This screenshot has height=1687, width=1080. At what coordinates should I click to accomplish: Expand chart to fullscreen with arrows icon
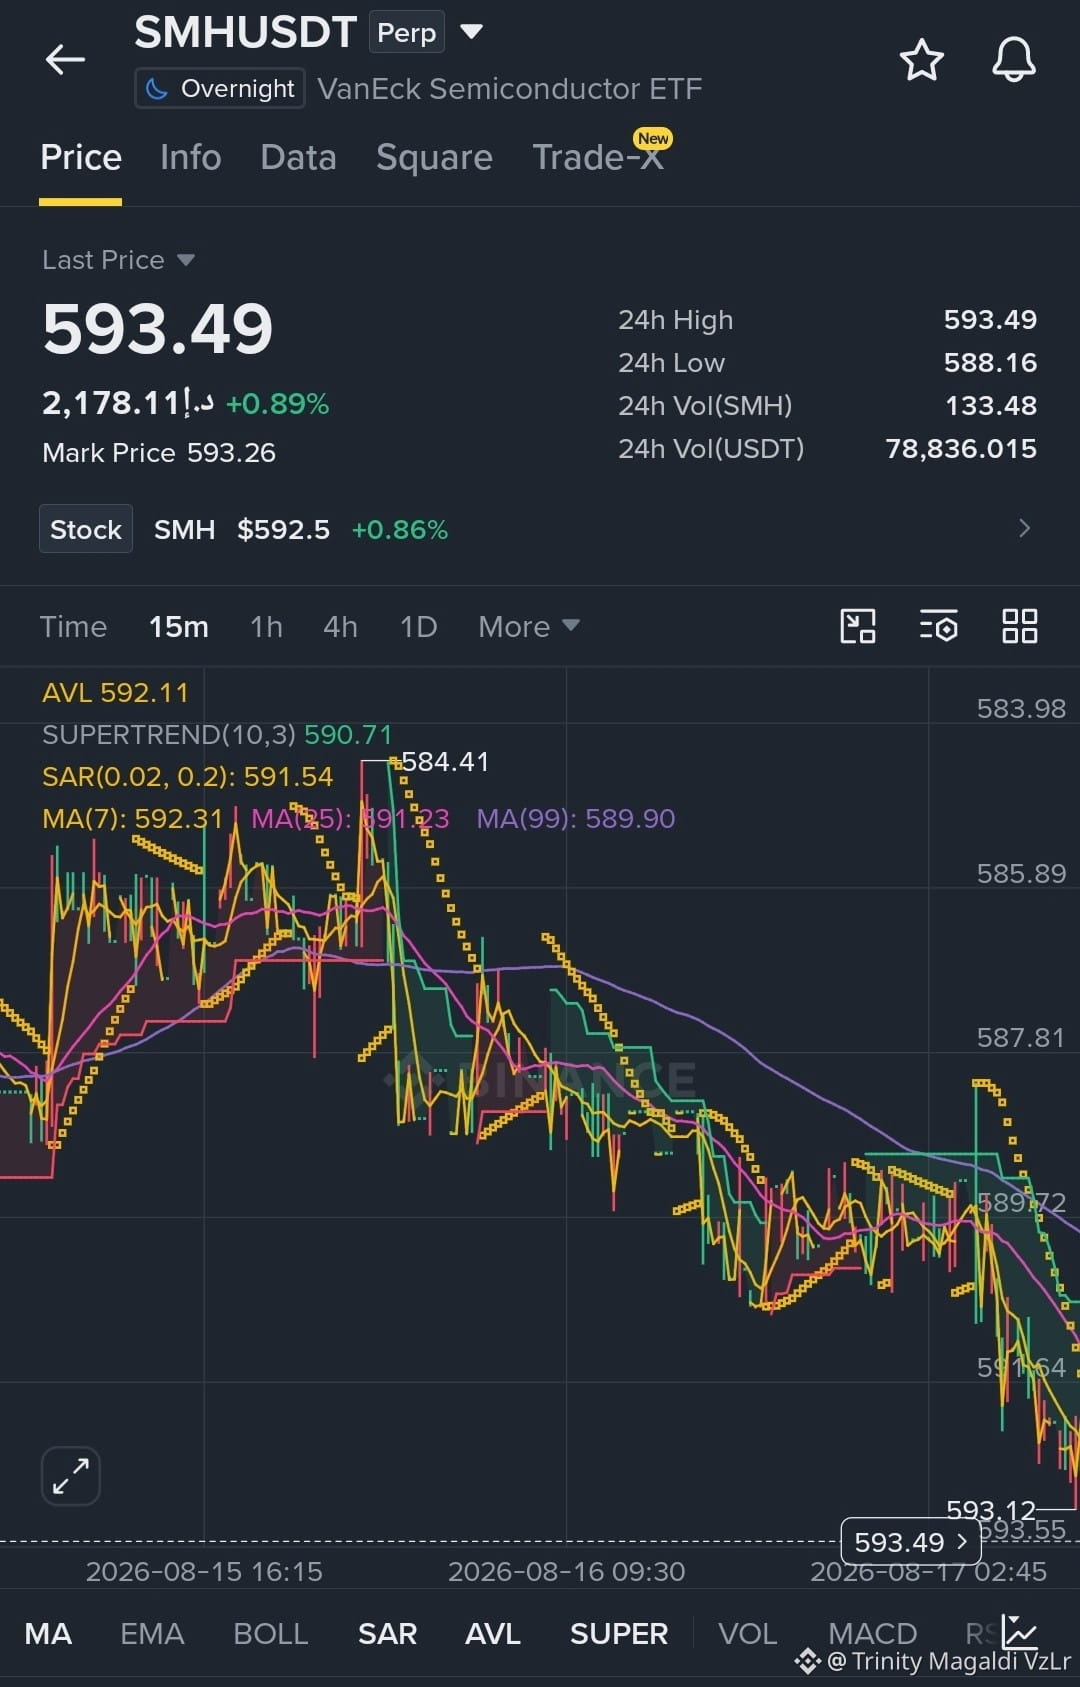pyautogui.click(x=71, y=1475)
